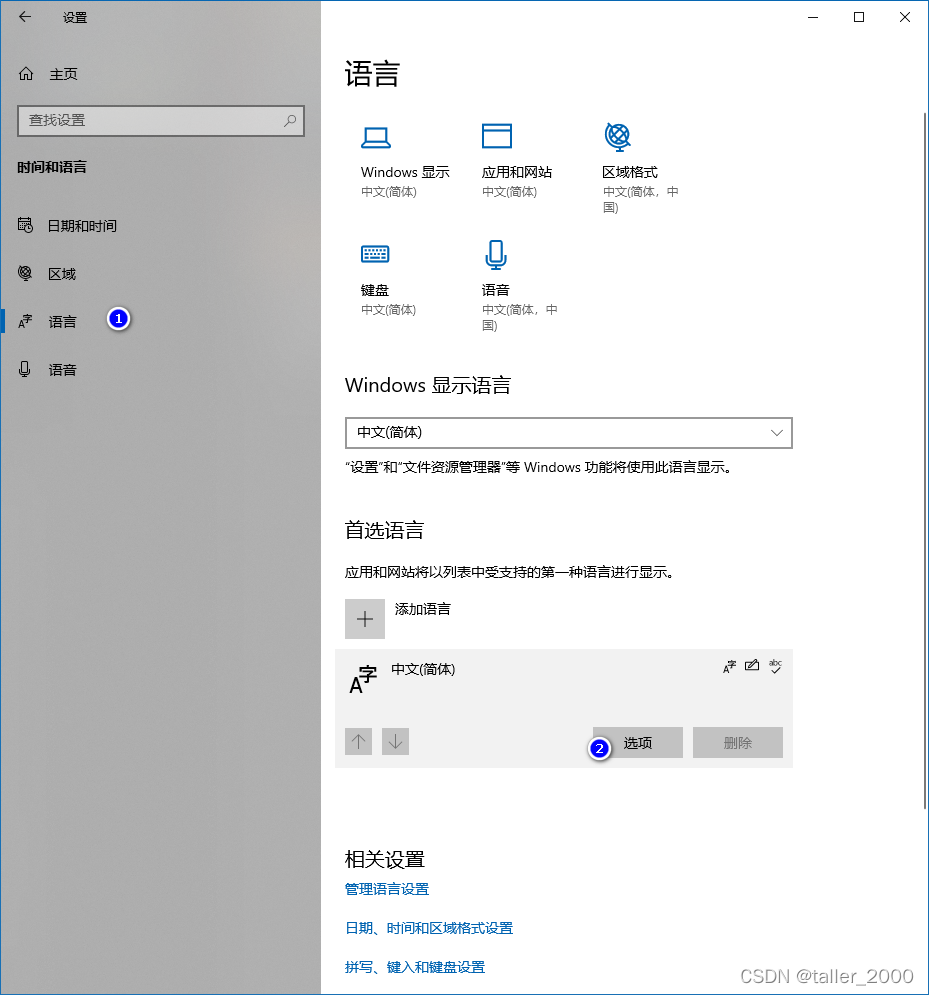Move language down with the down arrow

(395, 742)
